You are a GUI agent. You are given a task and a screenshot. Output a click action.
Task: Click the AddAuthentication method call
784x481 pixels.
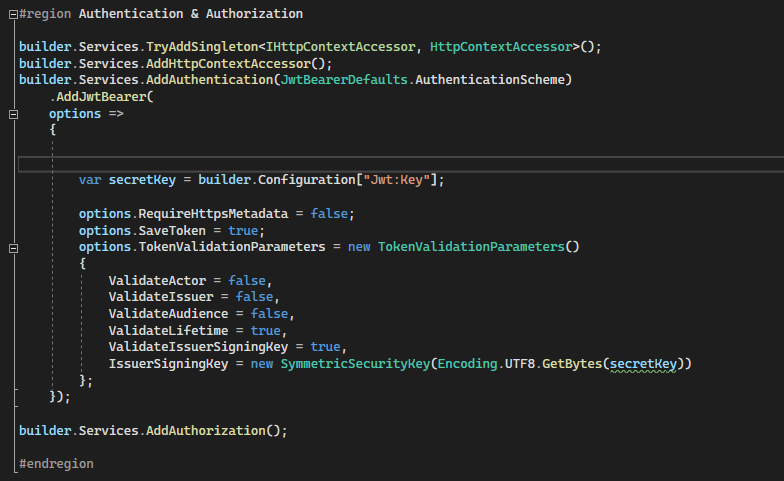[x=210, y=80]
